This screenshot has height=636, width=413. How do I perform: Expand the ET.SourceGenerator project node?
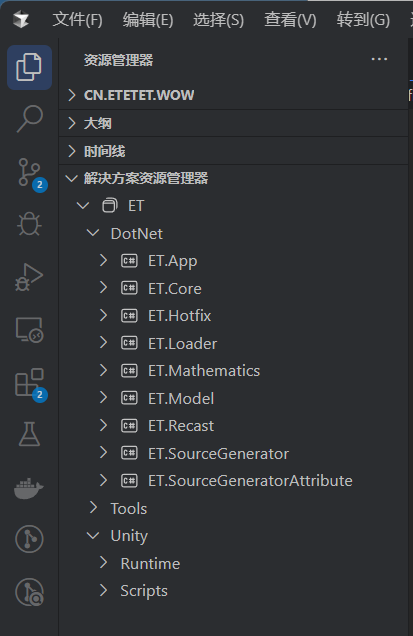click(x=103, y=453)
